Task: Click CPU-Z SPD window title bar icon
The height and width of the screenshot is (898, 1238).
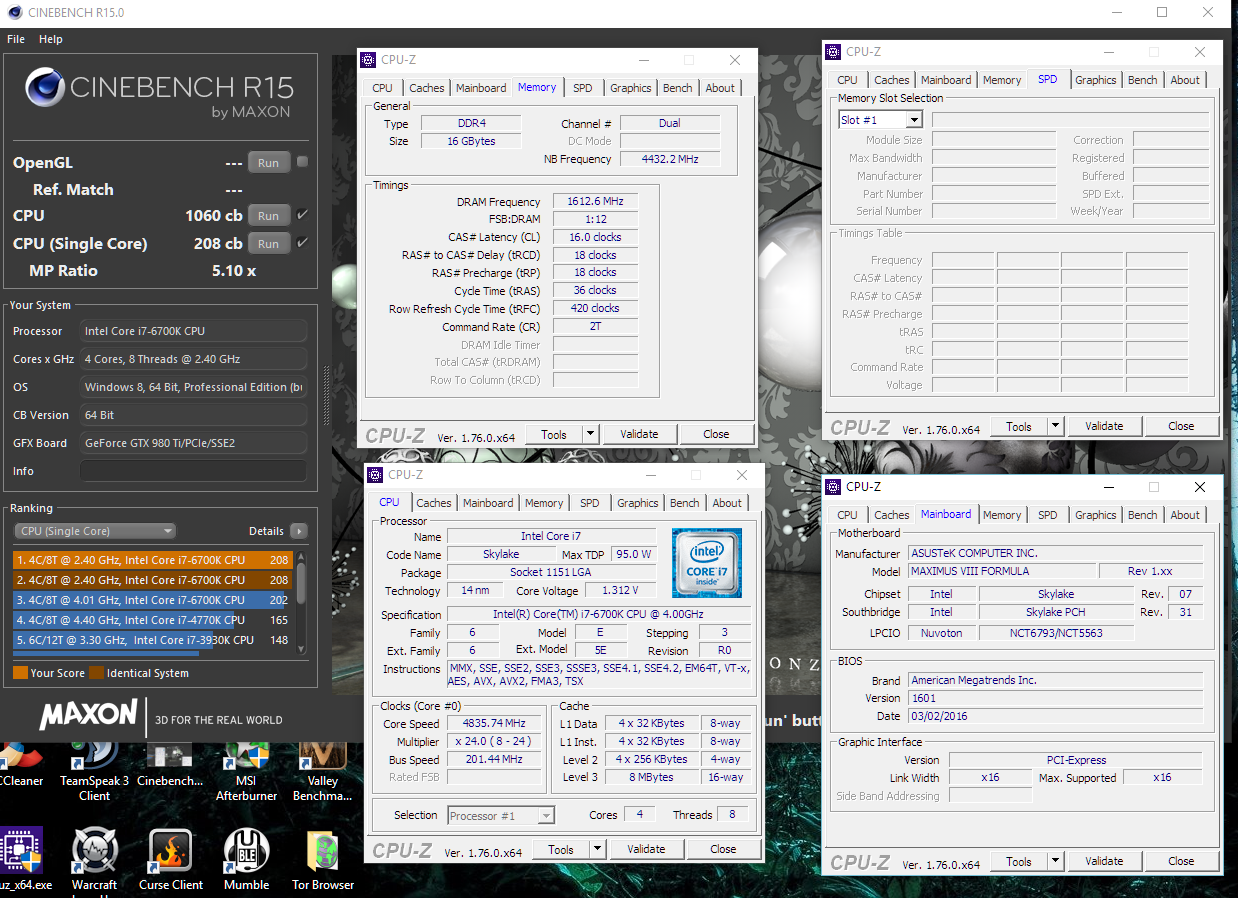Action: 834,52
